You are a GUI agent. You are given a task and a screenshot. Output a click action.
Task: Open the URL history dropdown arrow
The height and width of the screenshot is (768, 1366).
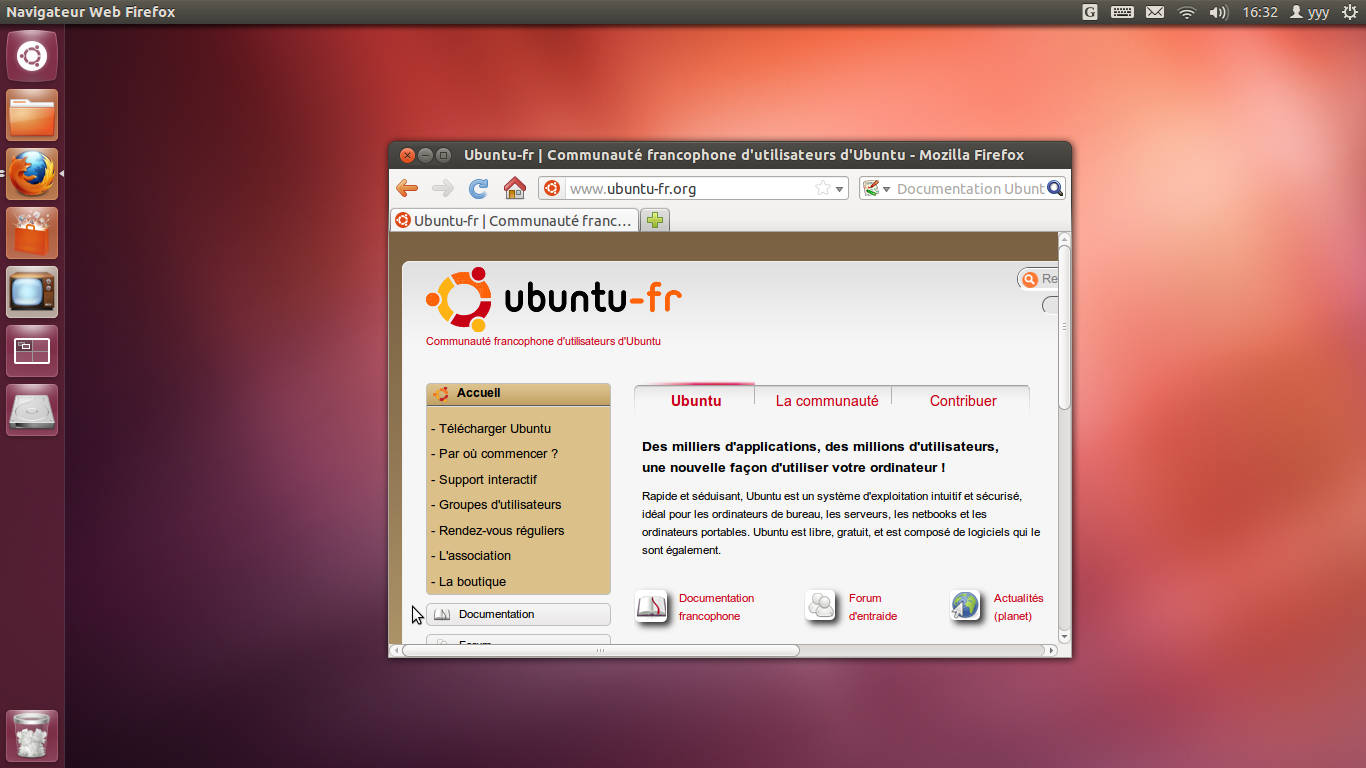tap(840, 189)
